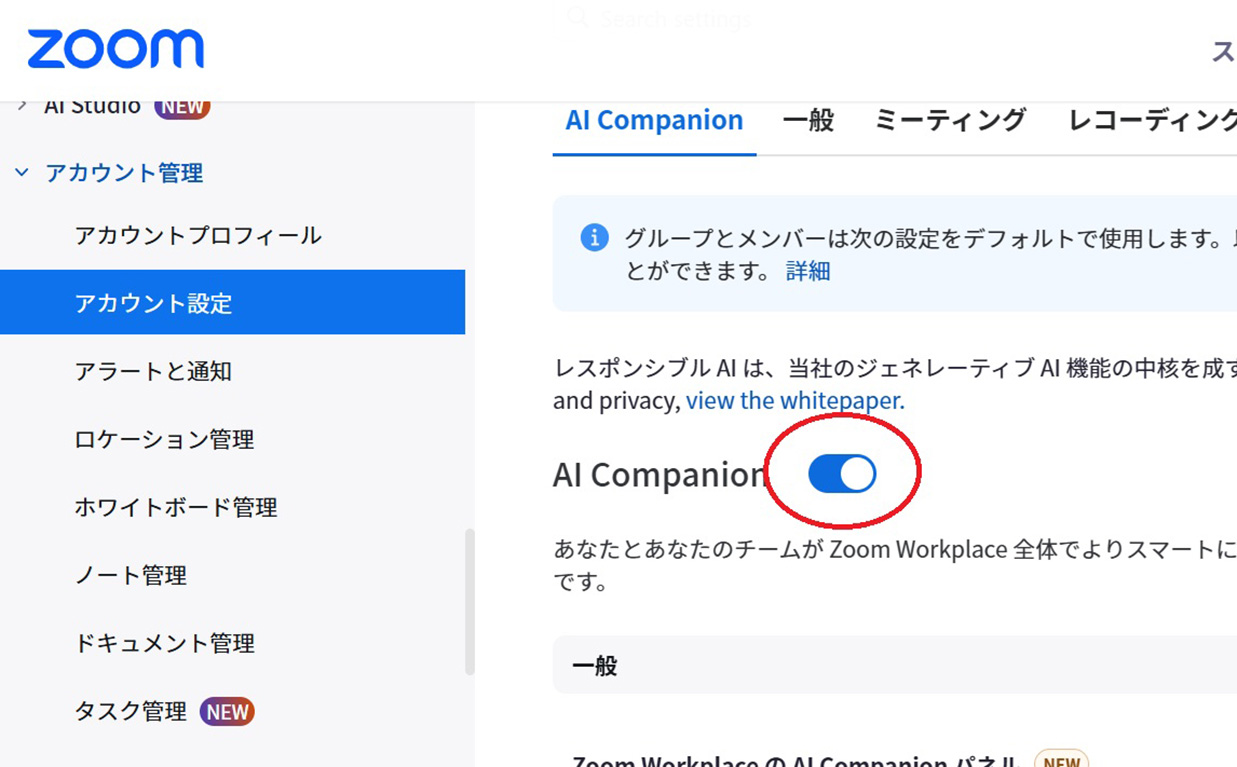Switch to the AI Companion tab
Image resolution: width=1237 pixels, height=767 pixels.
(x=654, y=120)
